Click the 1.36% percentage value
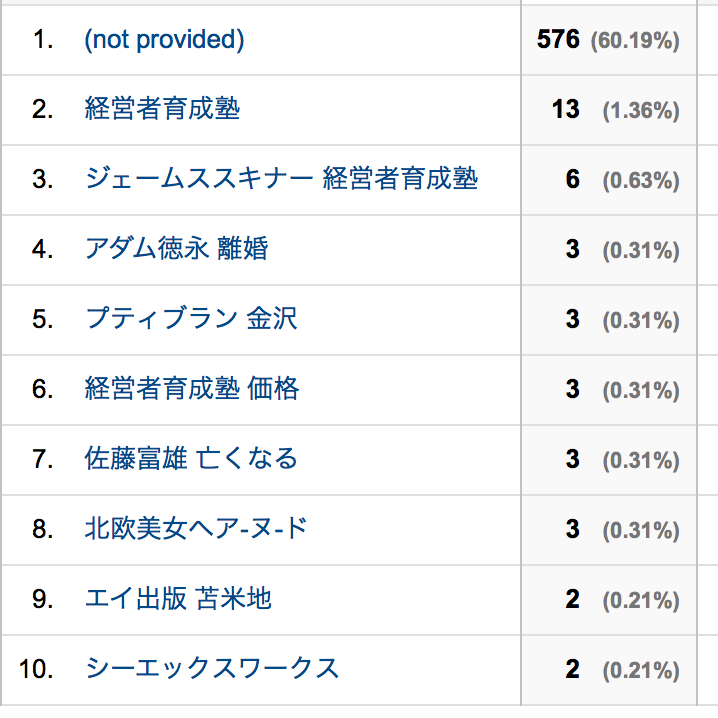Viewport: 718px width, 718px height. coord(641,110)
